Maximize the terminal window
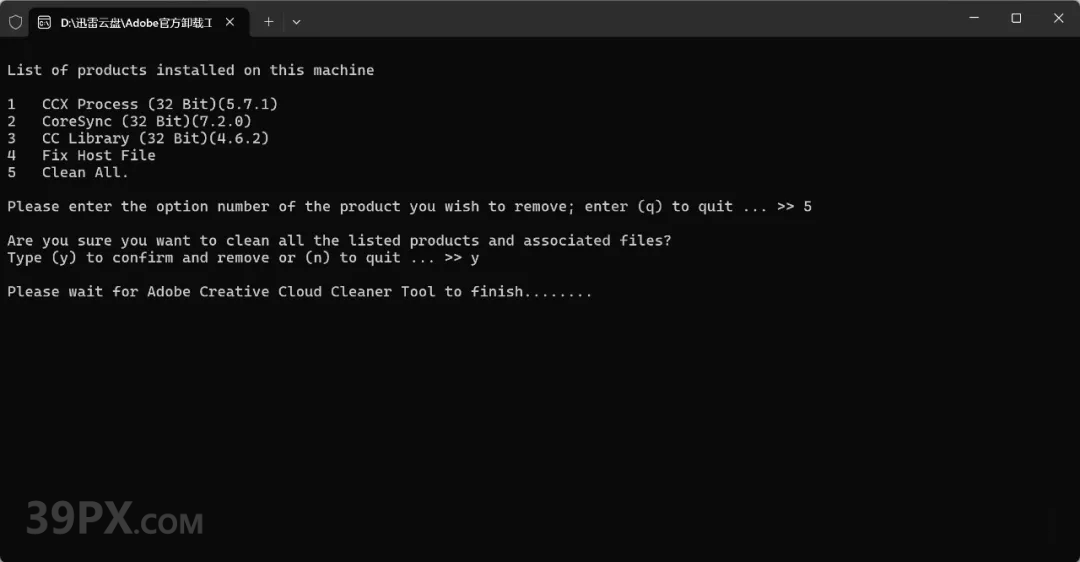 (1016, 18)
